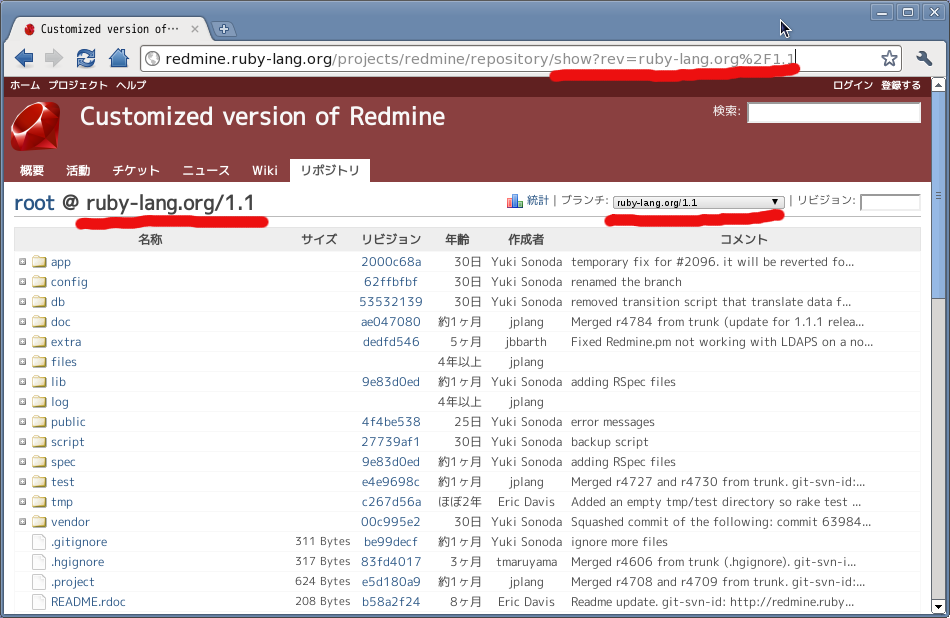The image size is (950, 618).
Task: Expand the doc directory tree node
Action: tap(22, 322)
